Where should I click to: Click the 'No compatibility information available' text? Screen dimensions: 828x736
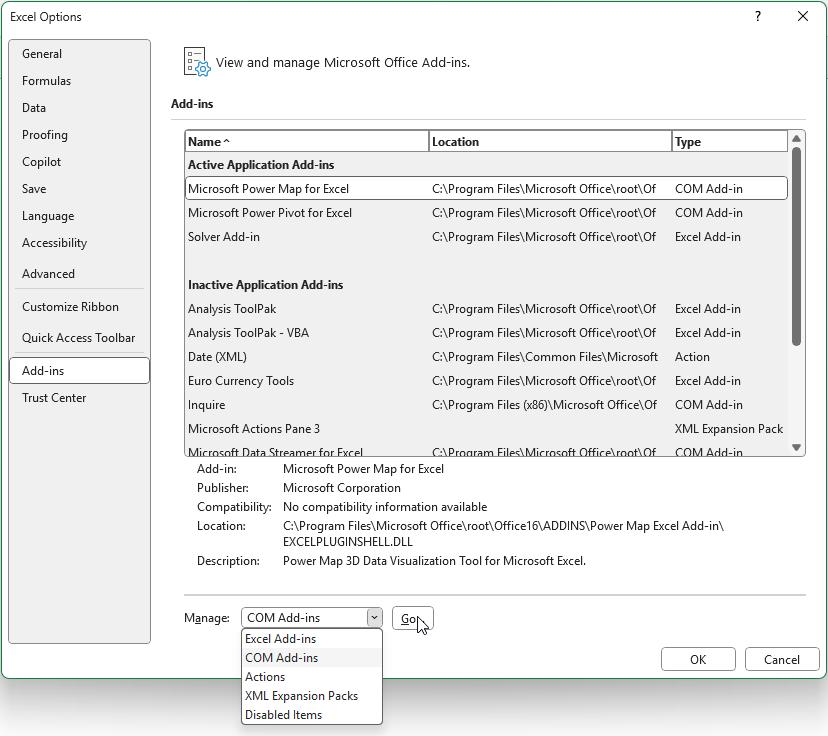[x=385, y=507]
